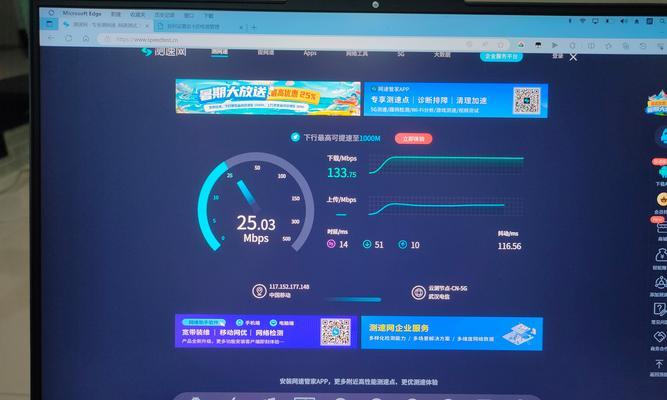Open the 测速网企业服务 banner
Viewport: 667px width, 400px height.
452,334
